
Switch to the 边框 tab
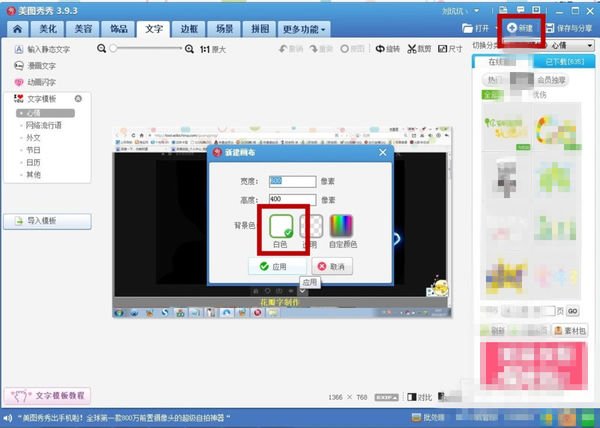click(189, 29)
